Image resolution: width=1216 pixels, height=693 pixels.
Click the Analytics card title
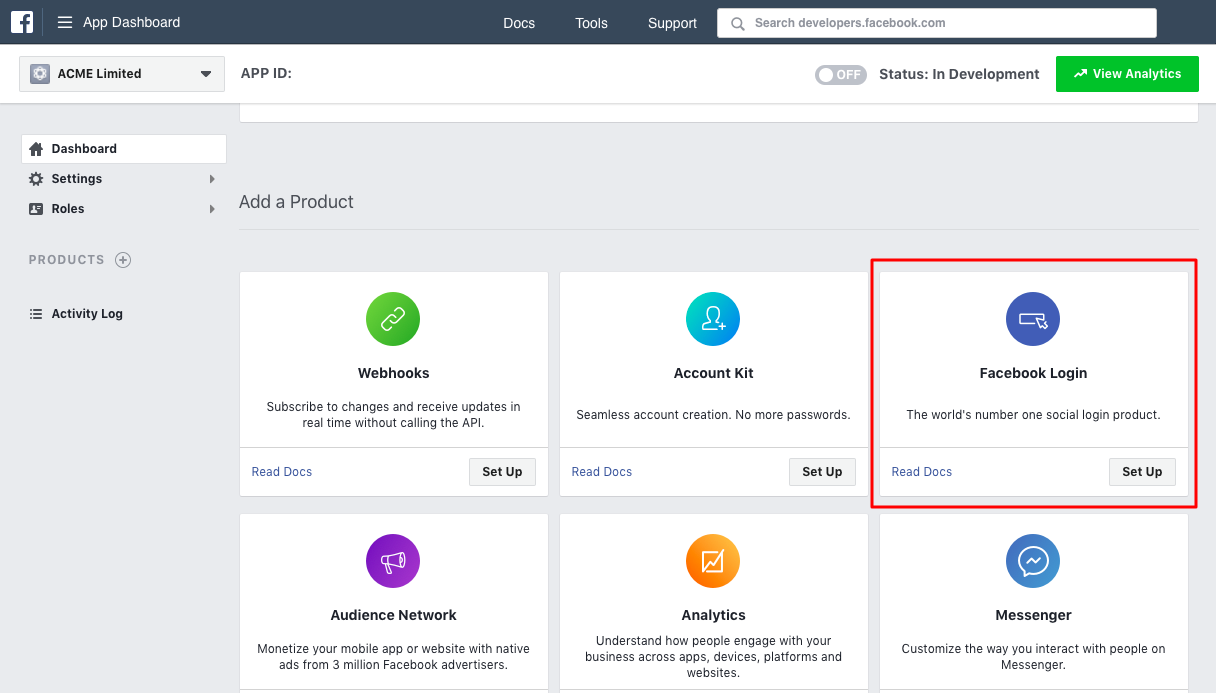(x=714, y=615)
